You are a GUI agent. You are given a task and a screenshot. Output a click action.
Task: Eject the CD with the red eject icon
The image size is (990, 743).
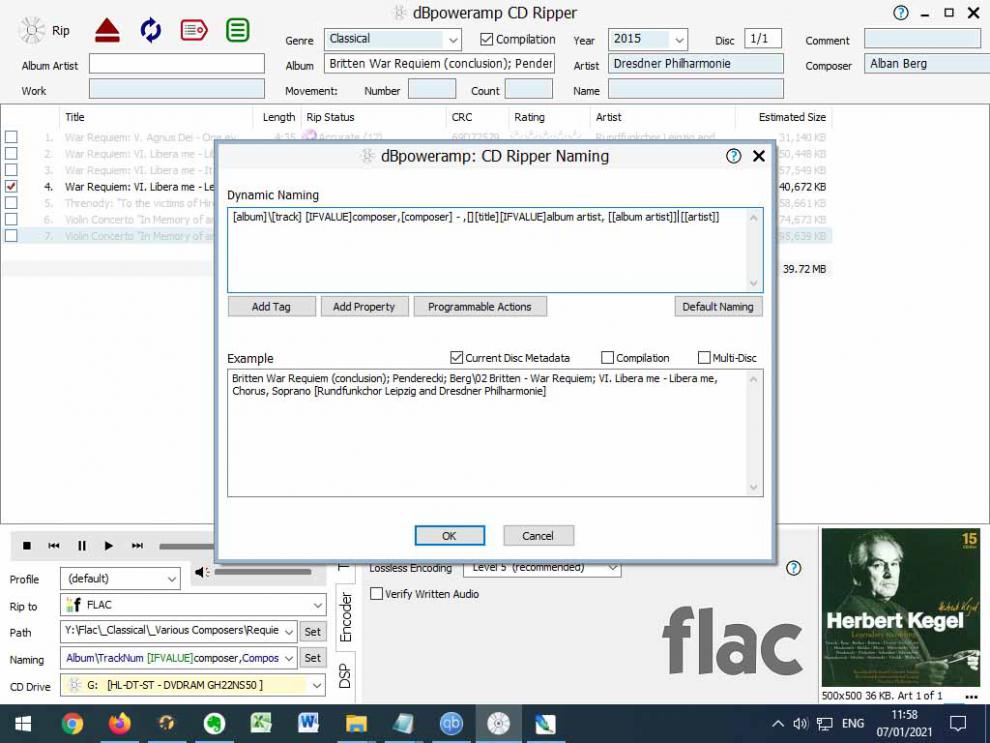[108, 31]
